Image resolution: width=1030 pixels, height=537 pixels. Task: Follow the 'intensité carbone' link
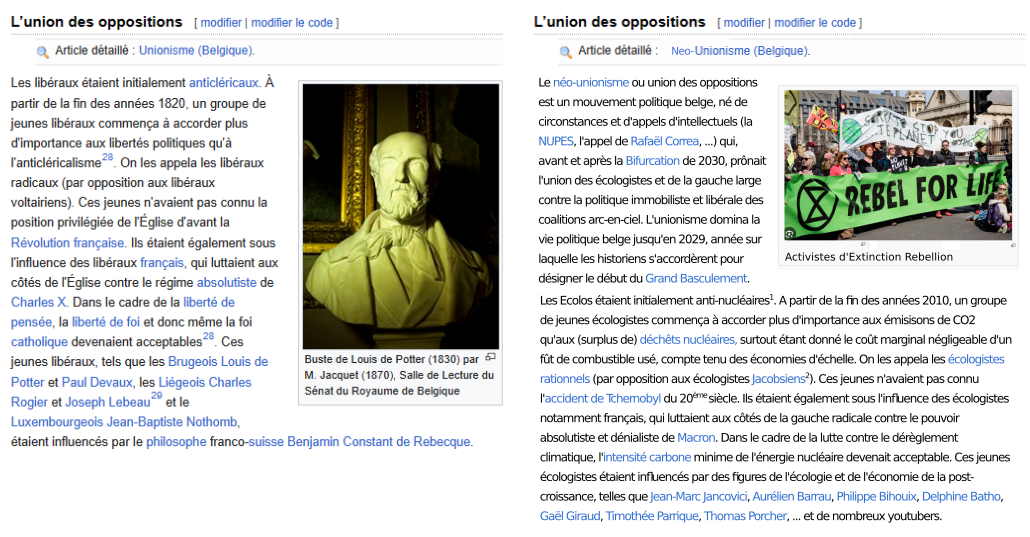[x=647, y=457]
